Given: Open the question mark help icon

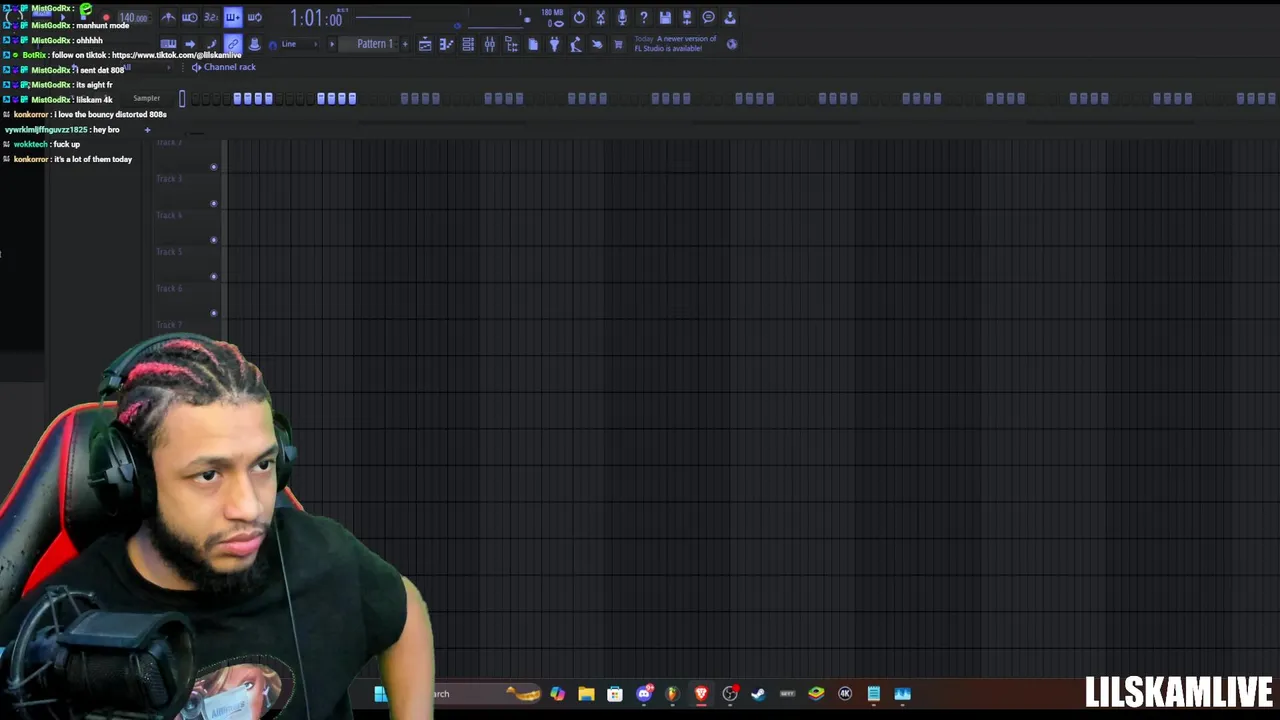Looking at the screenshot, I should [x=643, y=18].
